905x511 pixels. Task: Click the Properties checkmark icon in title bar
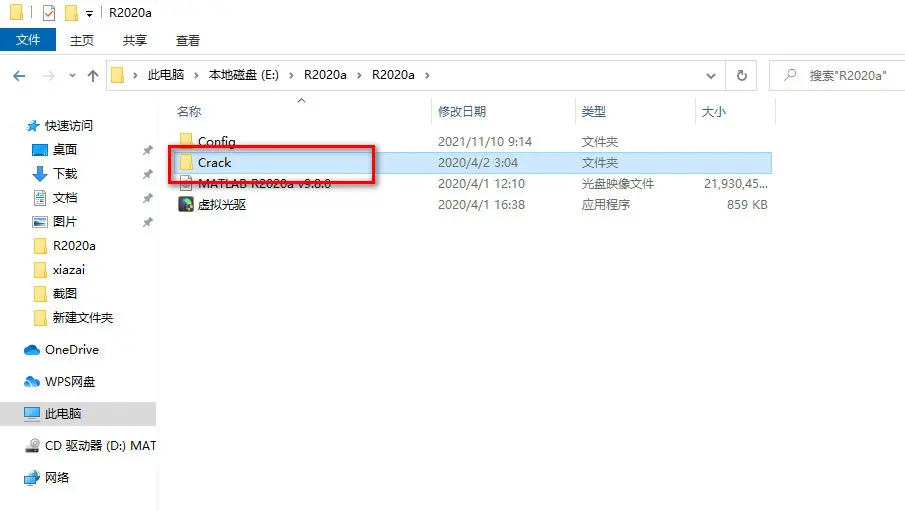[x=49, y=12]
